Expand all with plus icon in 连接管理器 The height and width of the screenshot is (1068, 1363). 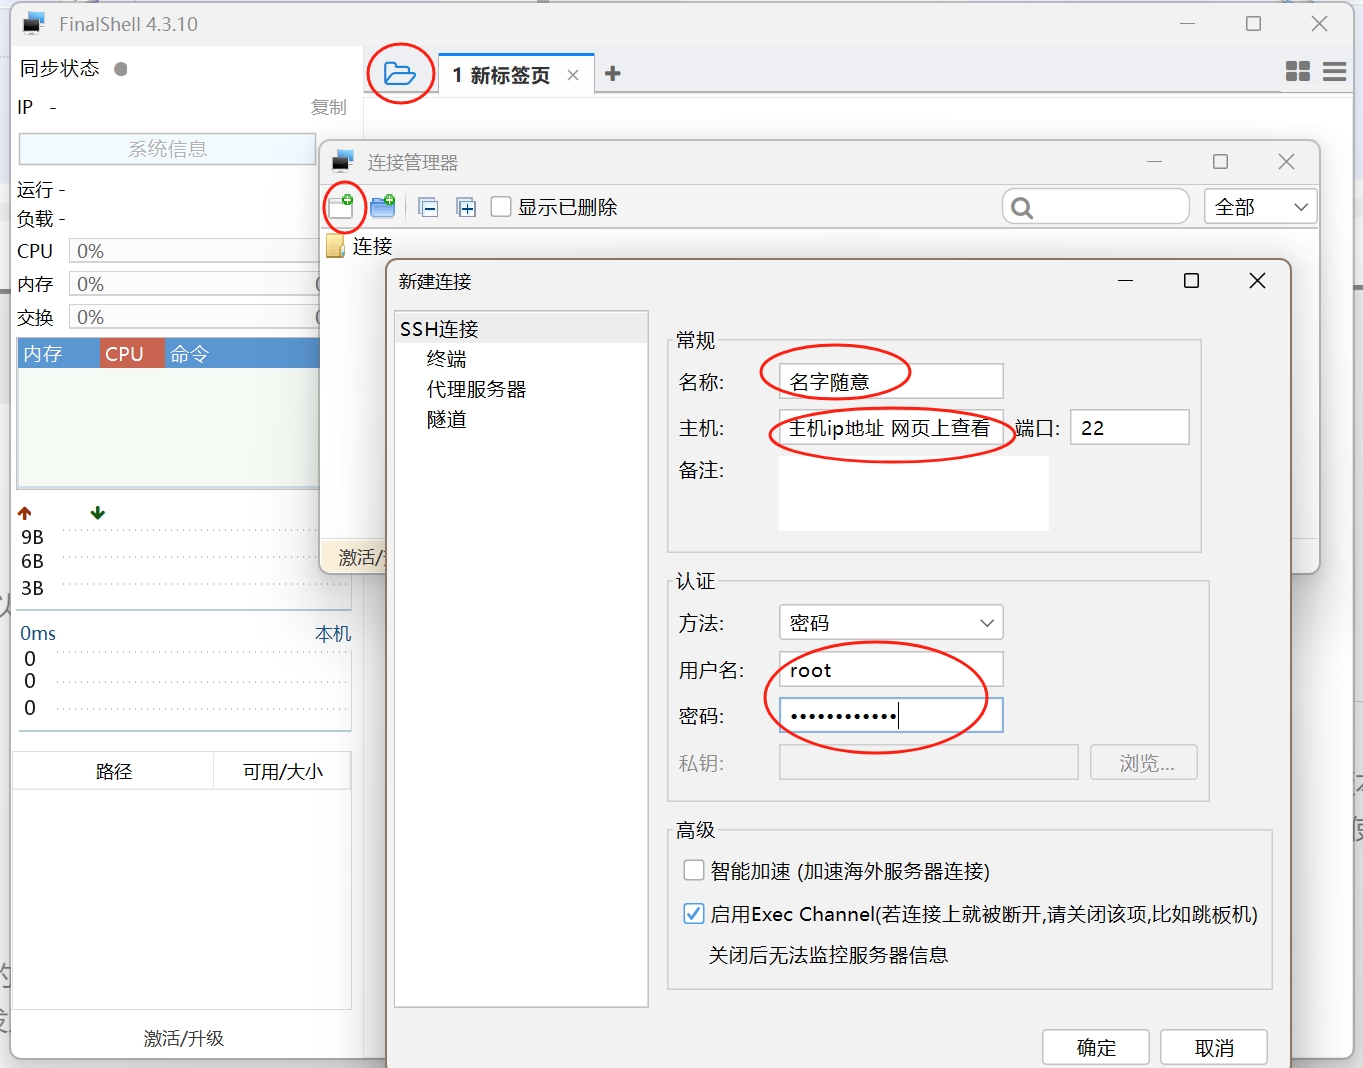tap(466, 207)
